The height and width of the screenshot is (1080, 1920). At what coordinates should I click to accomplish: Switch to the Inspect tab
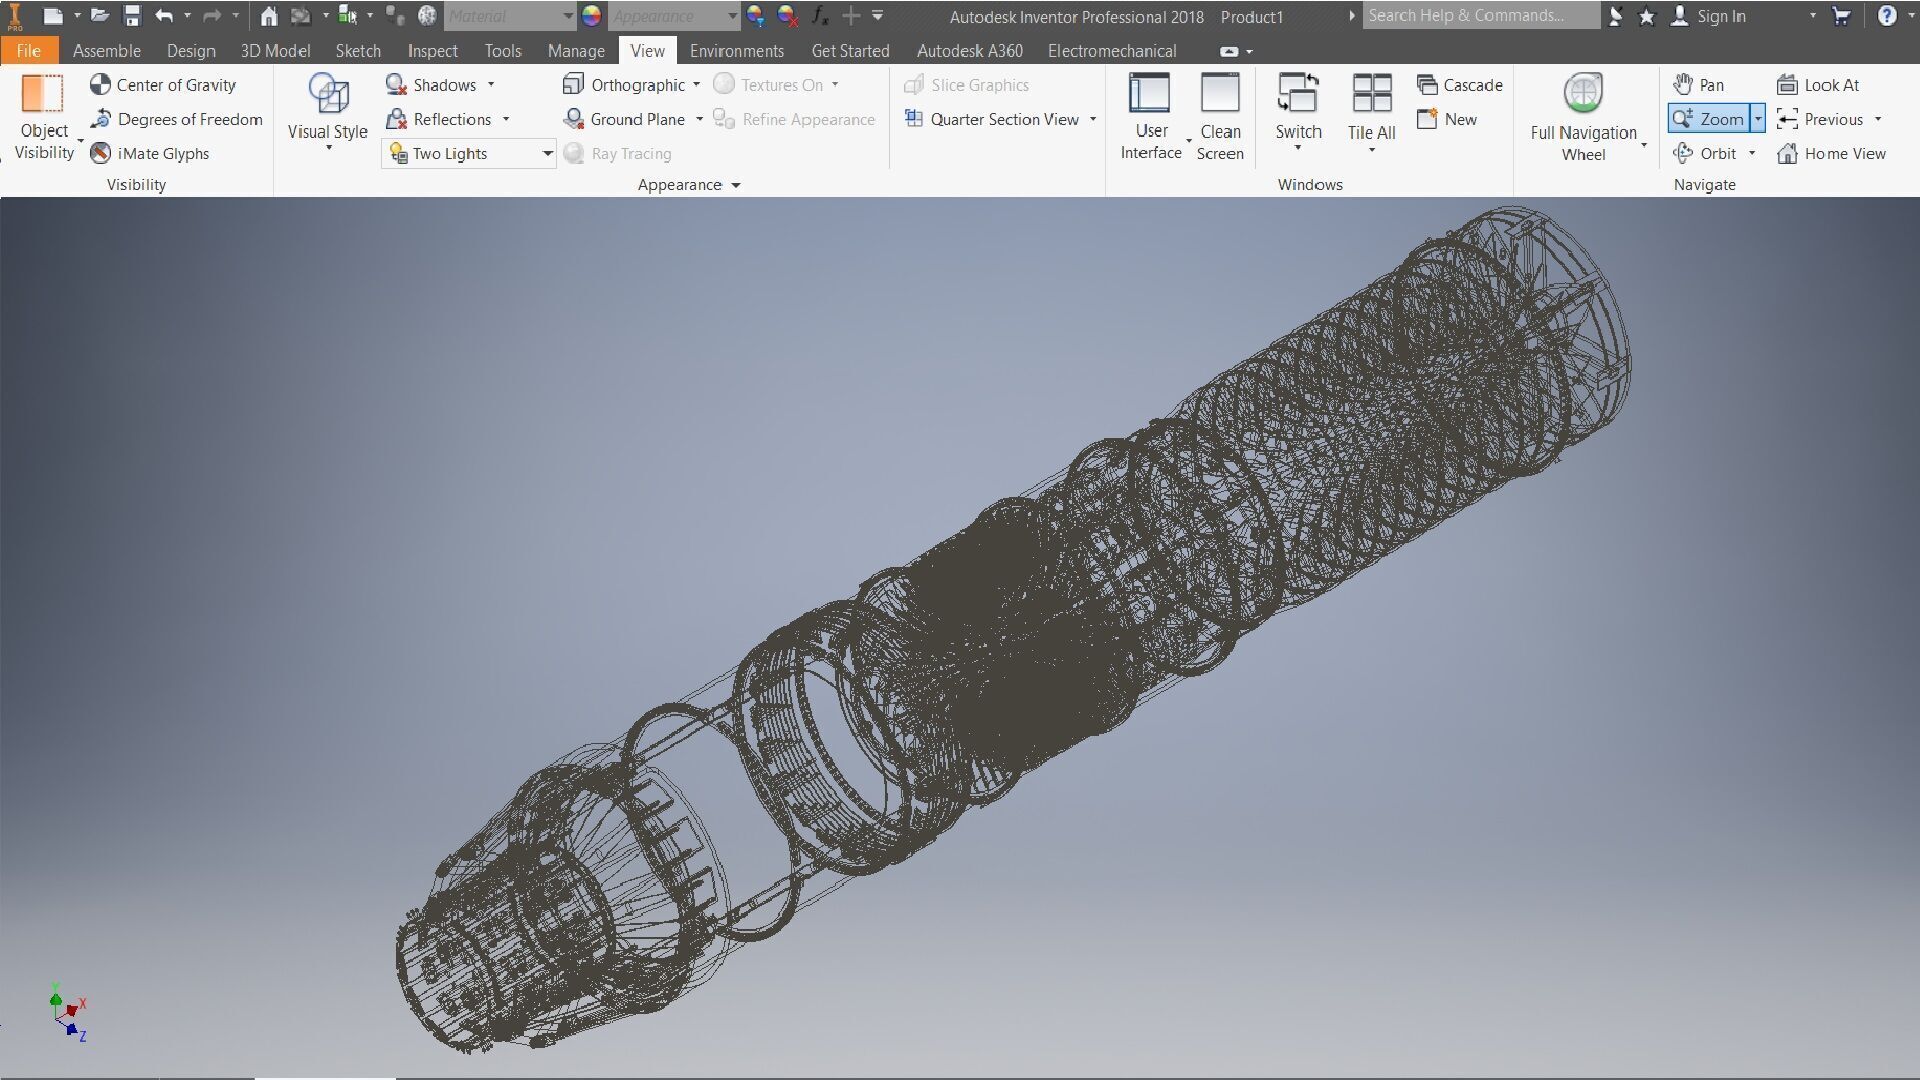click(x=432, y=50)
